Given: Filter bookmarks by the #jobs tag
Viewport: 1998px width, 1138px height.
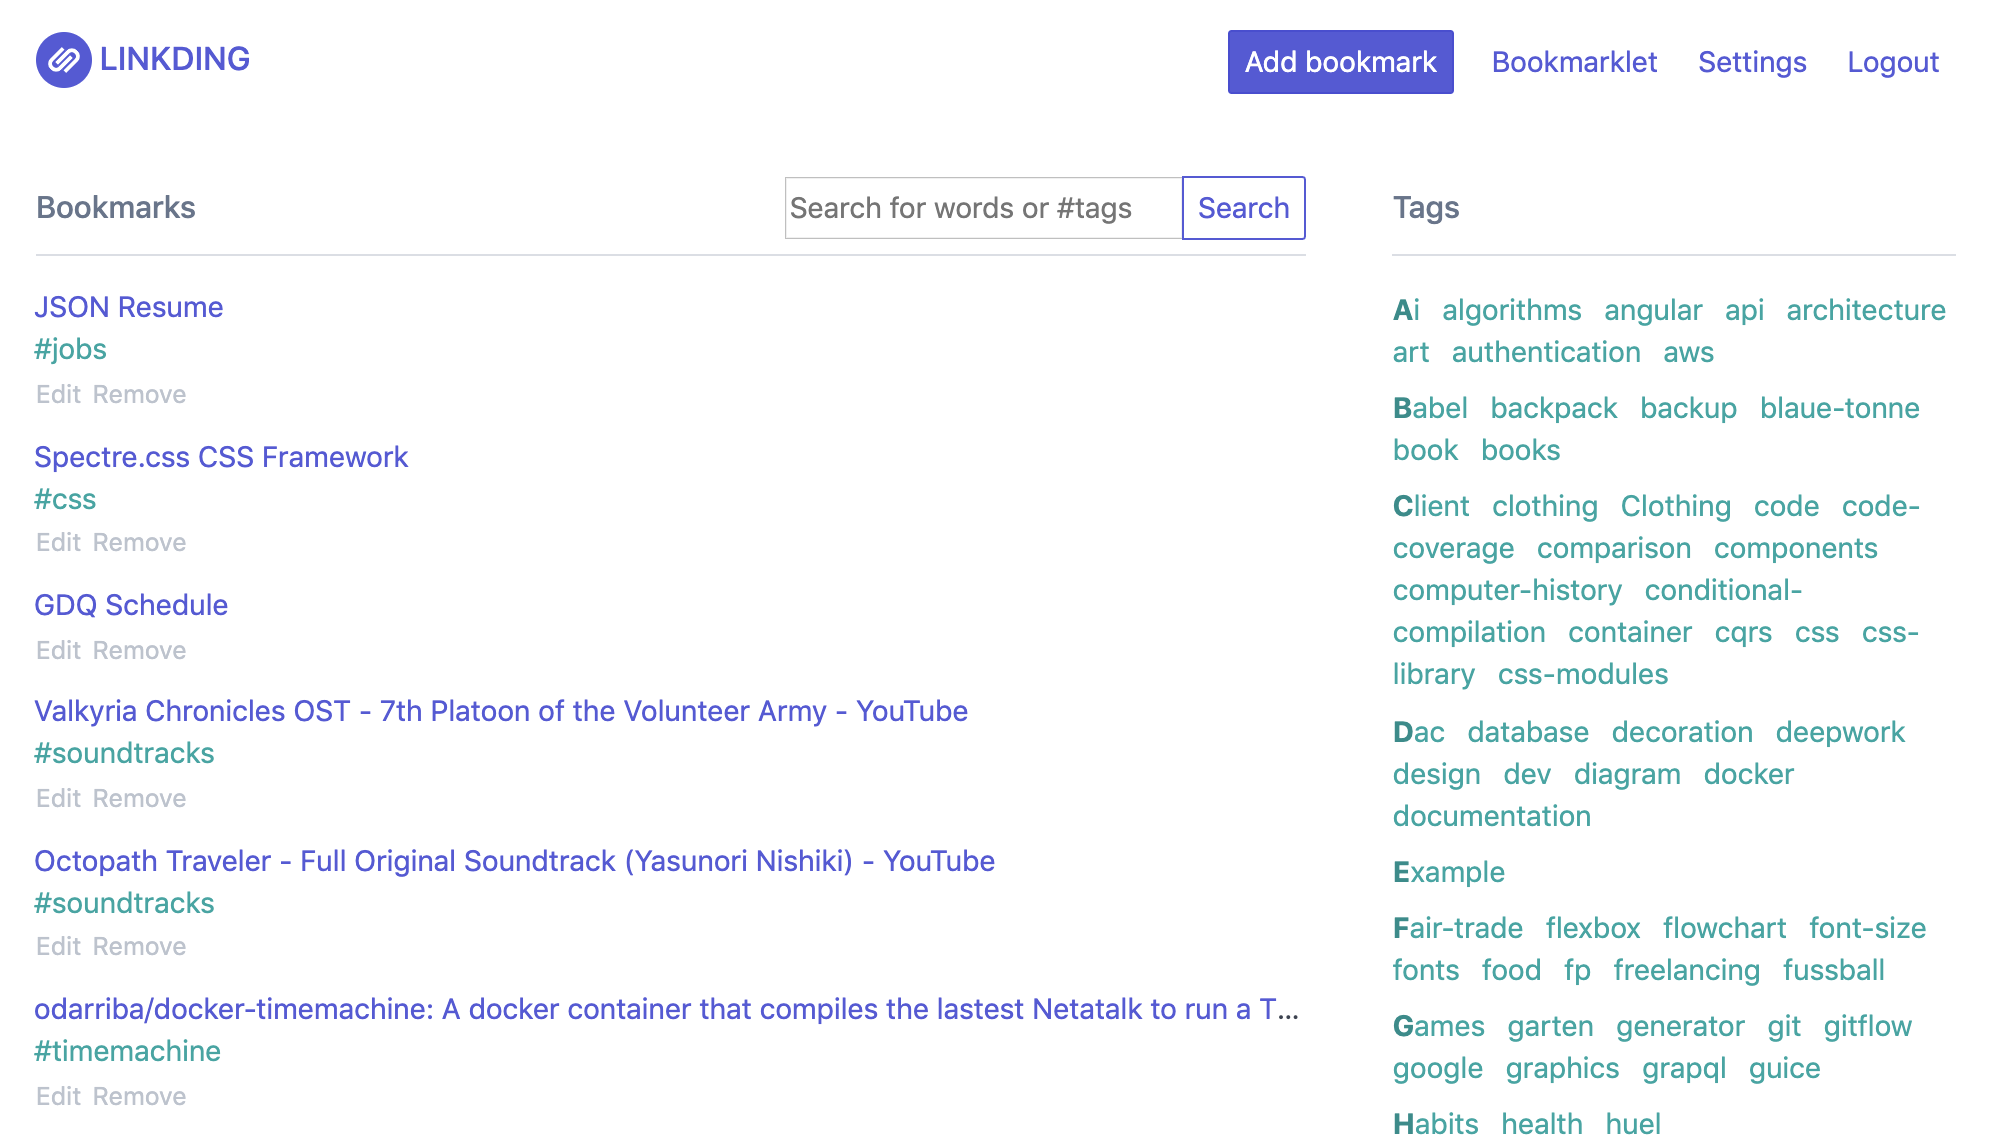Looking at the screenshot, I should [x=71, y=349].
